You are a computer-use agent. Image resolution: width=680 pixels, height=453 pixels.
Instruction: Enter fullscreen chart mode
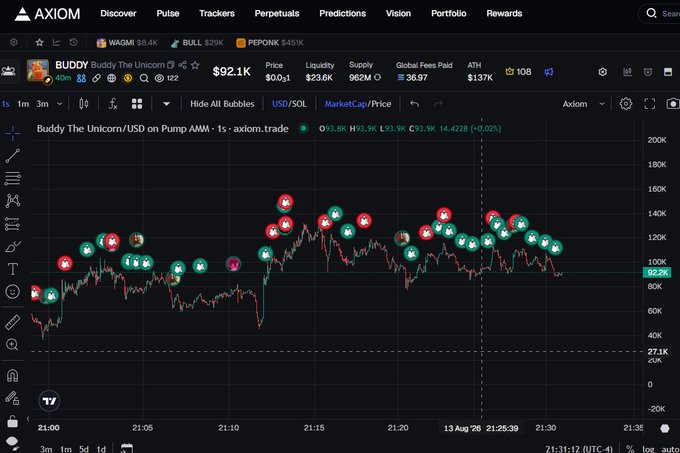click(x=650, y=104)
